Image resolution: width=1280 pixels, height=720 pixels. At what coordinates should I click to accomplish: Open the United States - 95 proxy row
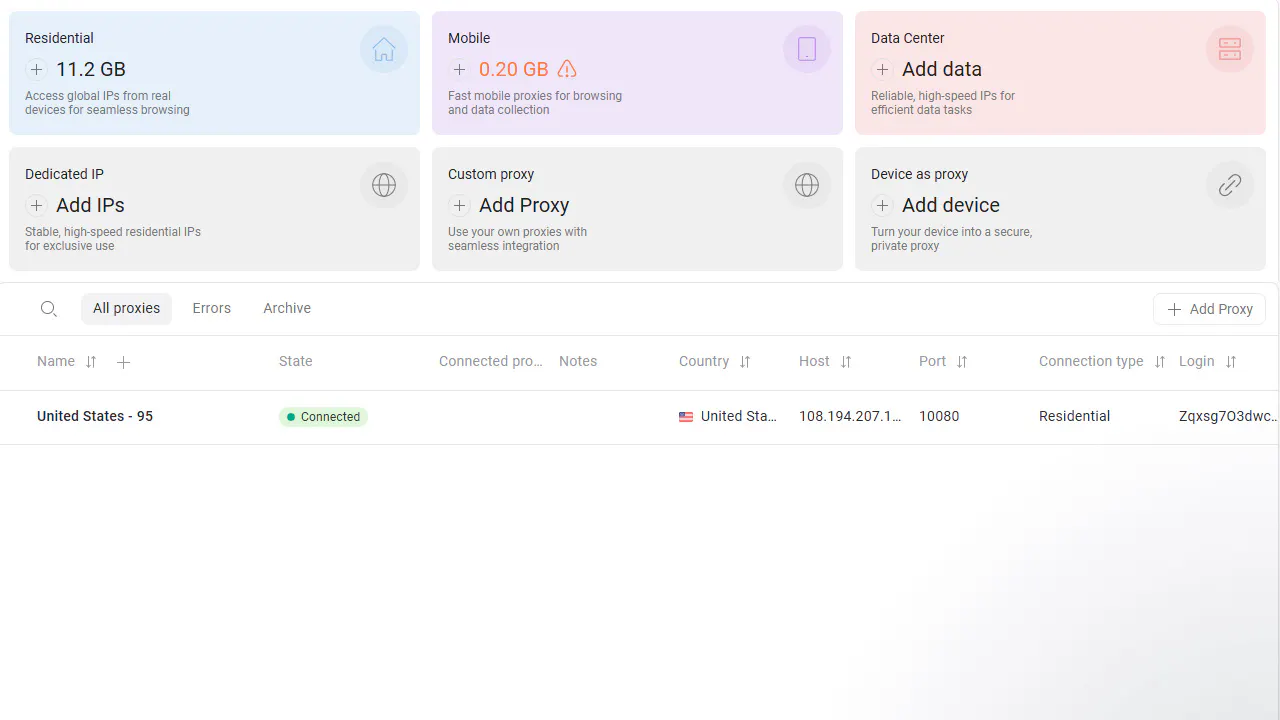point(640,417)
